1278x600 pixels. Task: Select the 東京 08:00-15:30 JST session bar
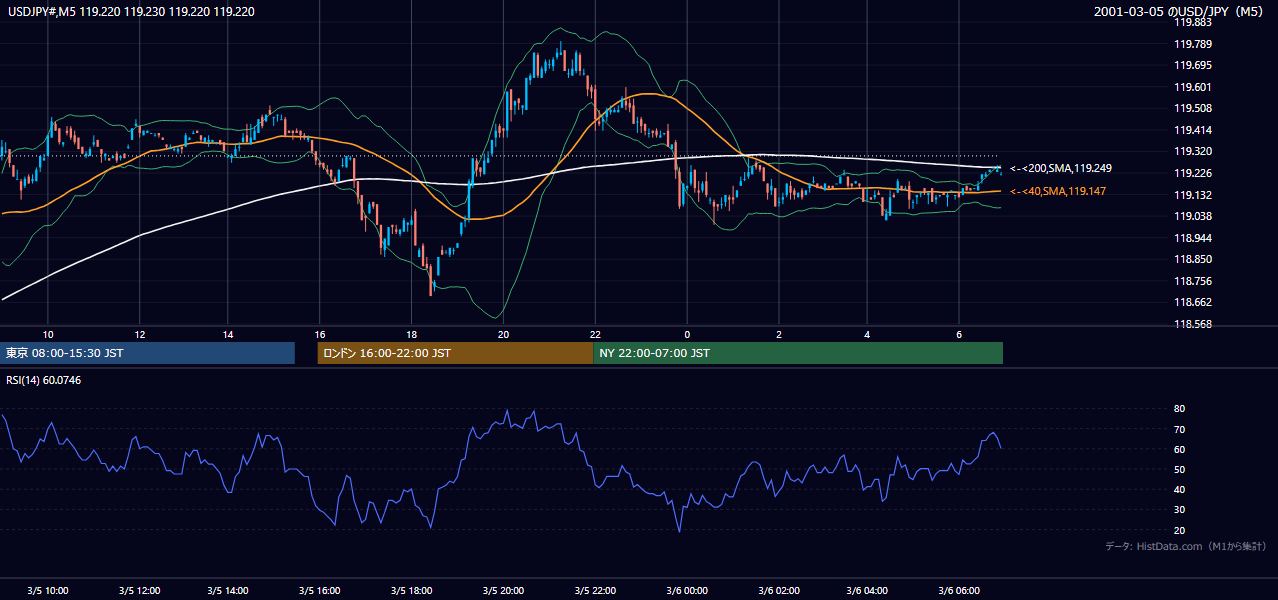coord(148,353)
